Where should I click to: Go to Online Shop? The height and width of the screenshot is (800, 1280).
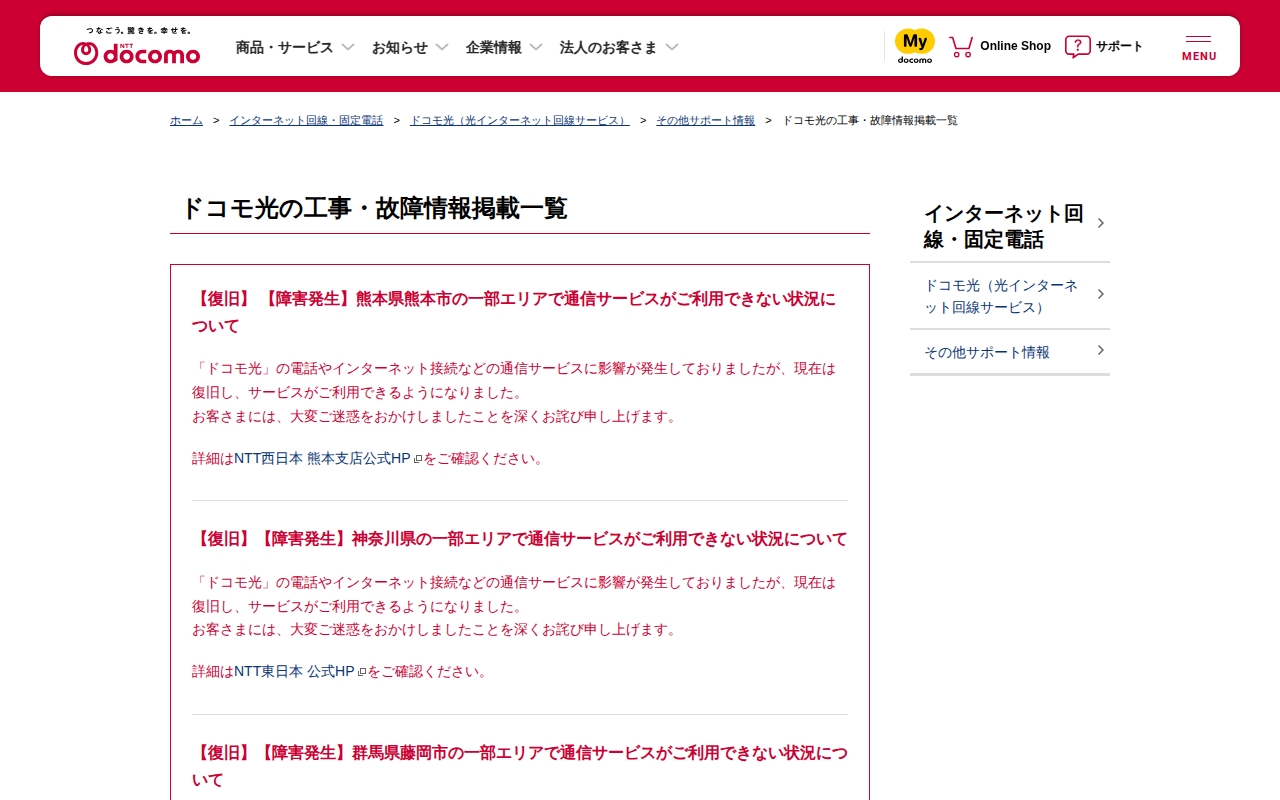click(x=1015, y=46)
